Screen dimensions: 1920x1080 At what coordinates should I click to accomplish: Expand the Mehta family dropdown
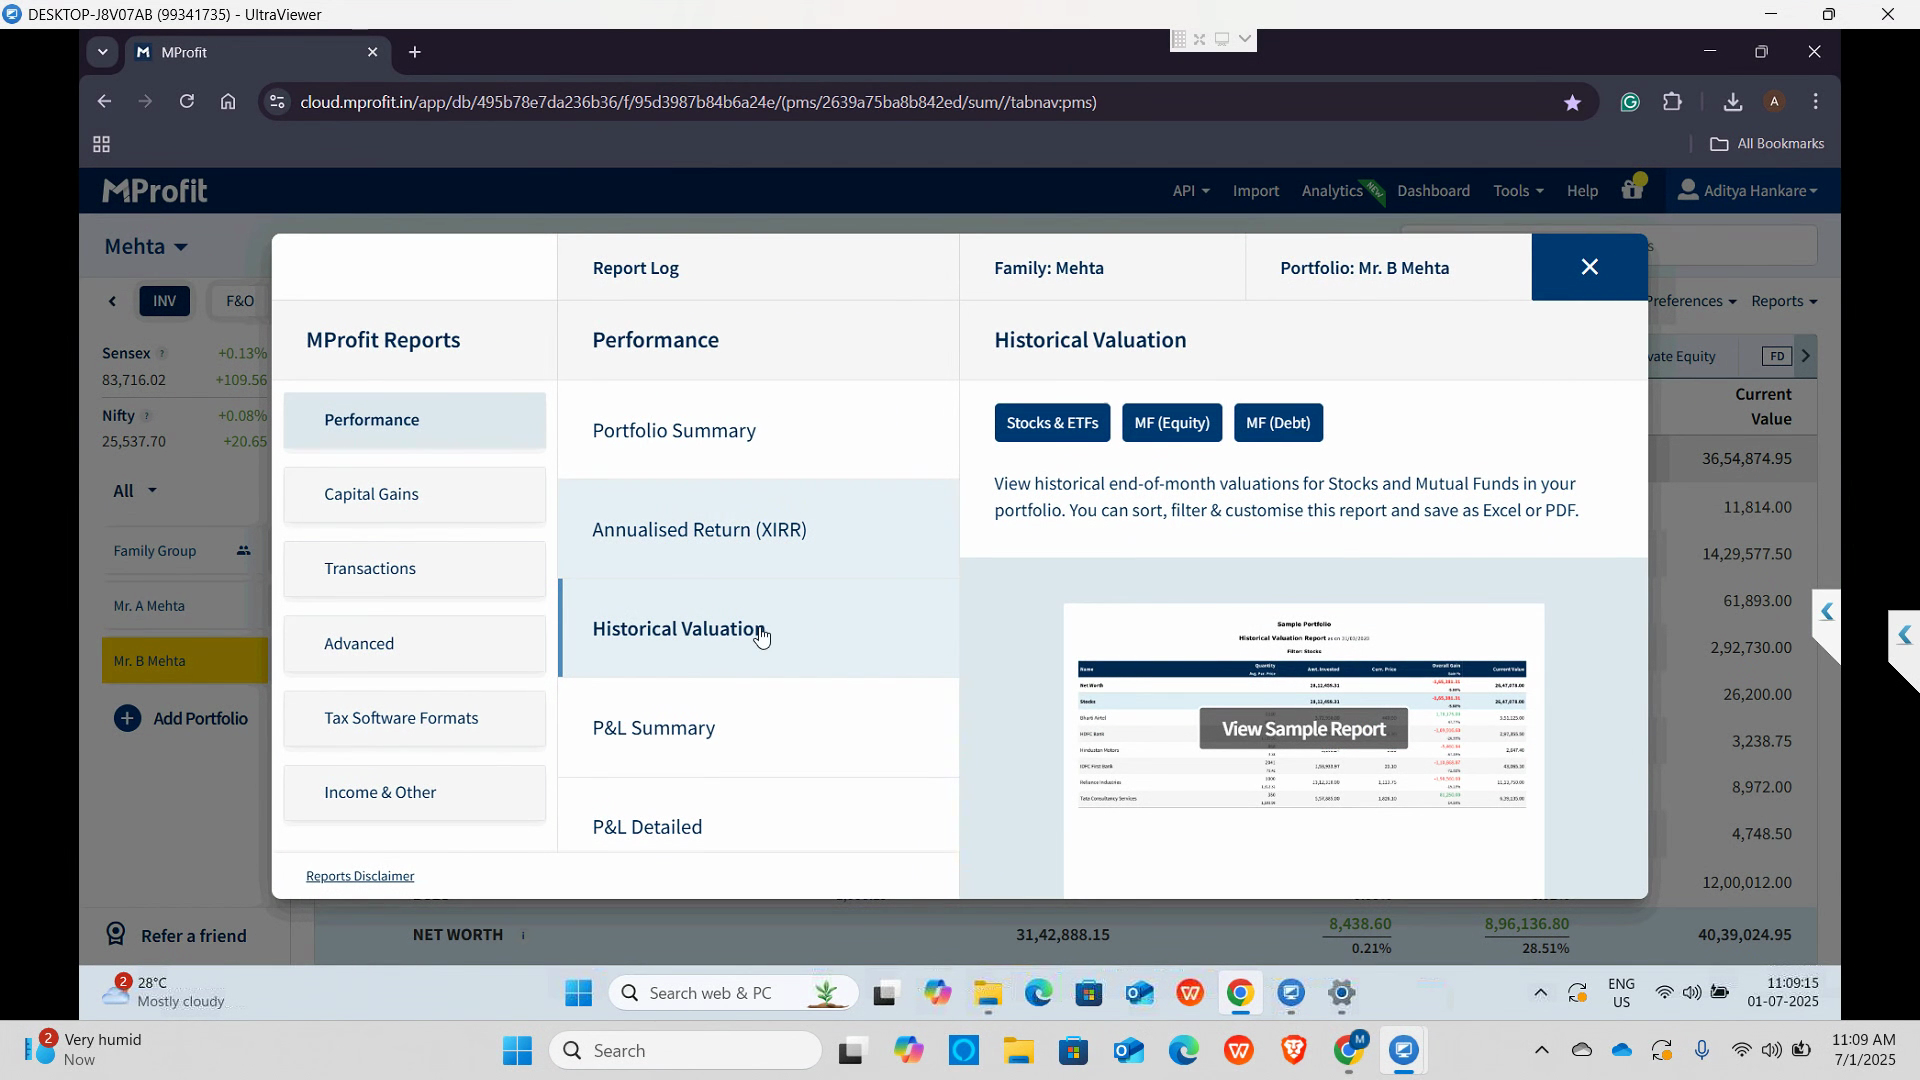coord(146,246)
